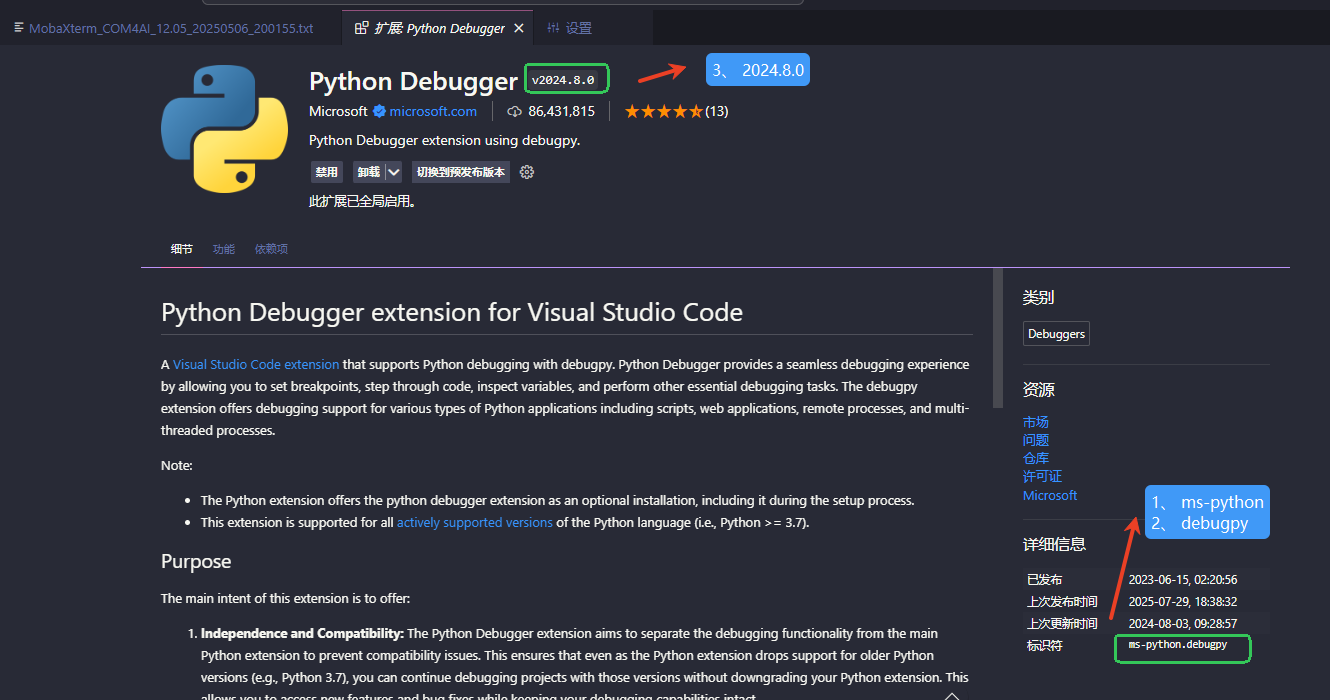Viewport: 1330px width, 700px height.
Task: Click the Python Debugger extension title
Action: click(413, 81)
